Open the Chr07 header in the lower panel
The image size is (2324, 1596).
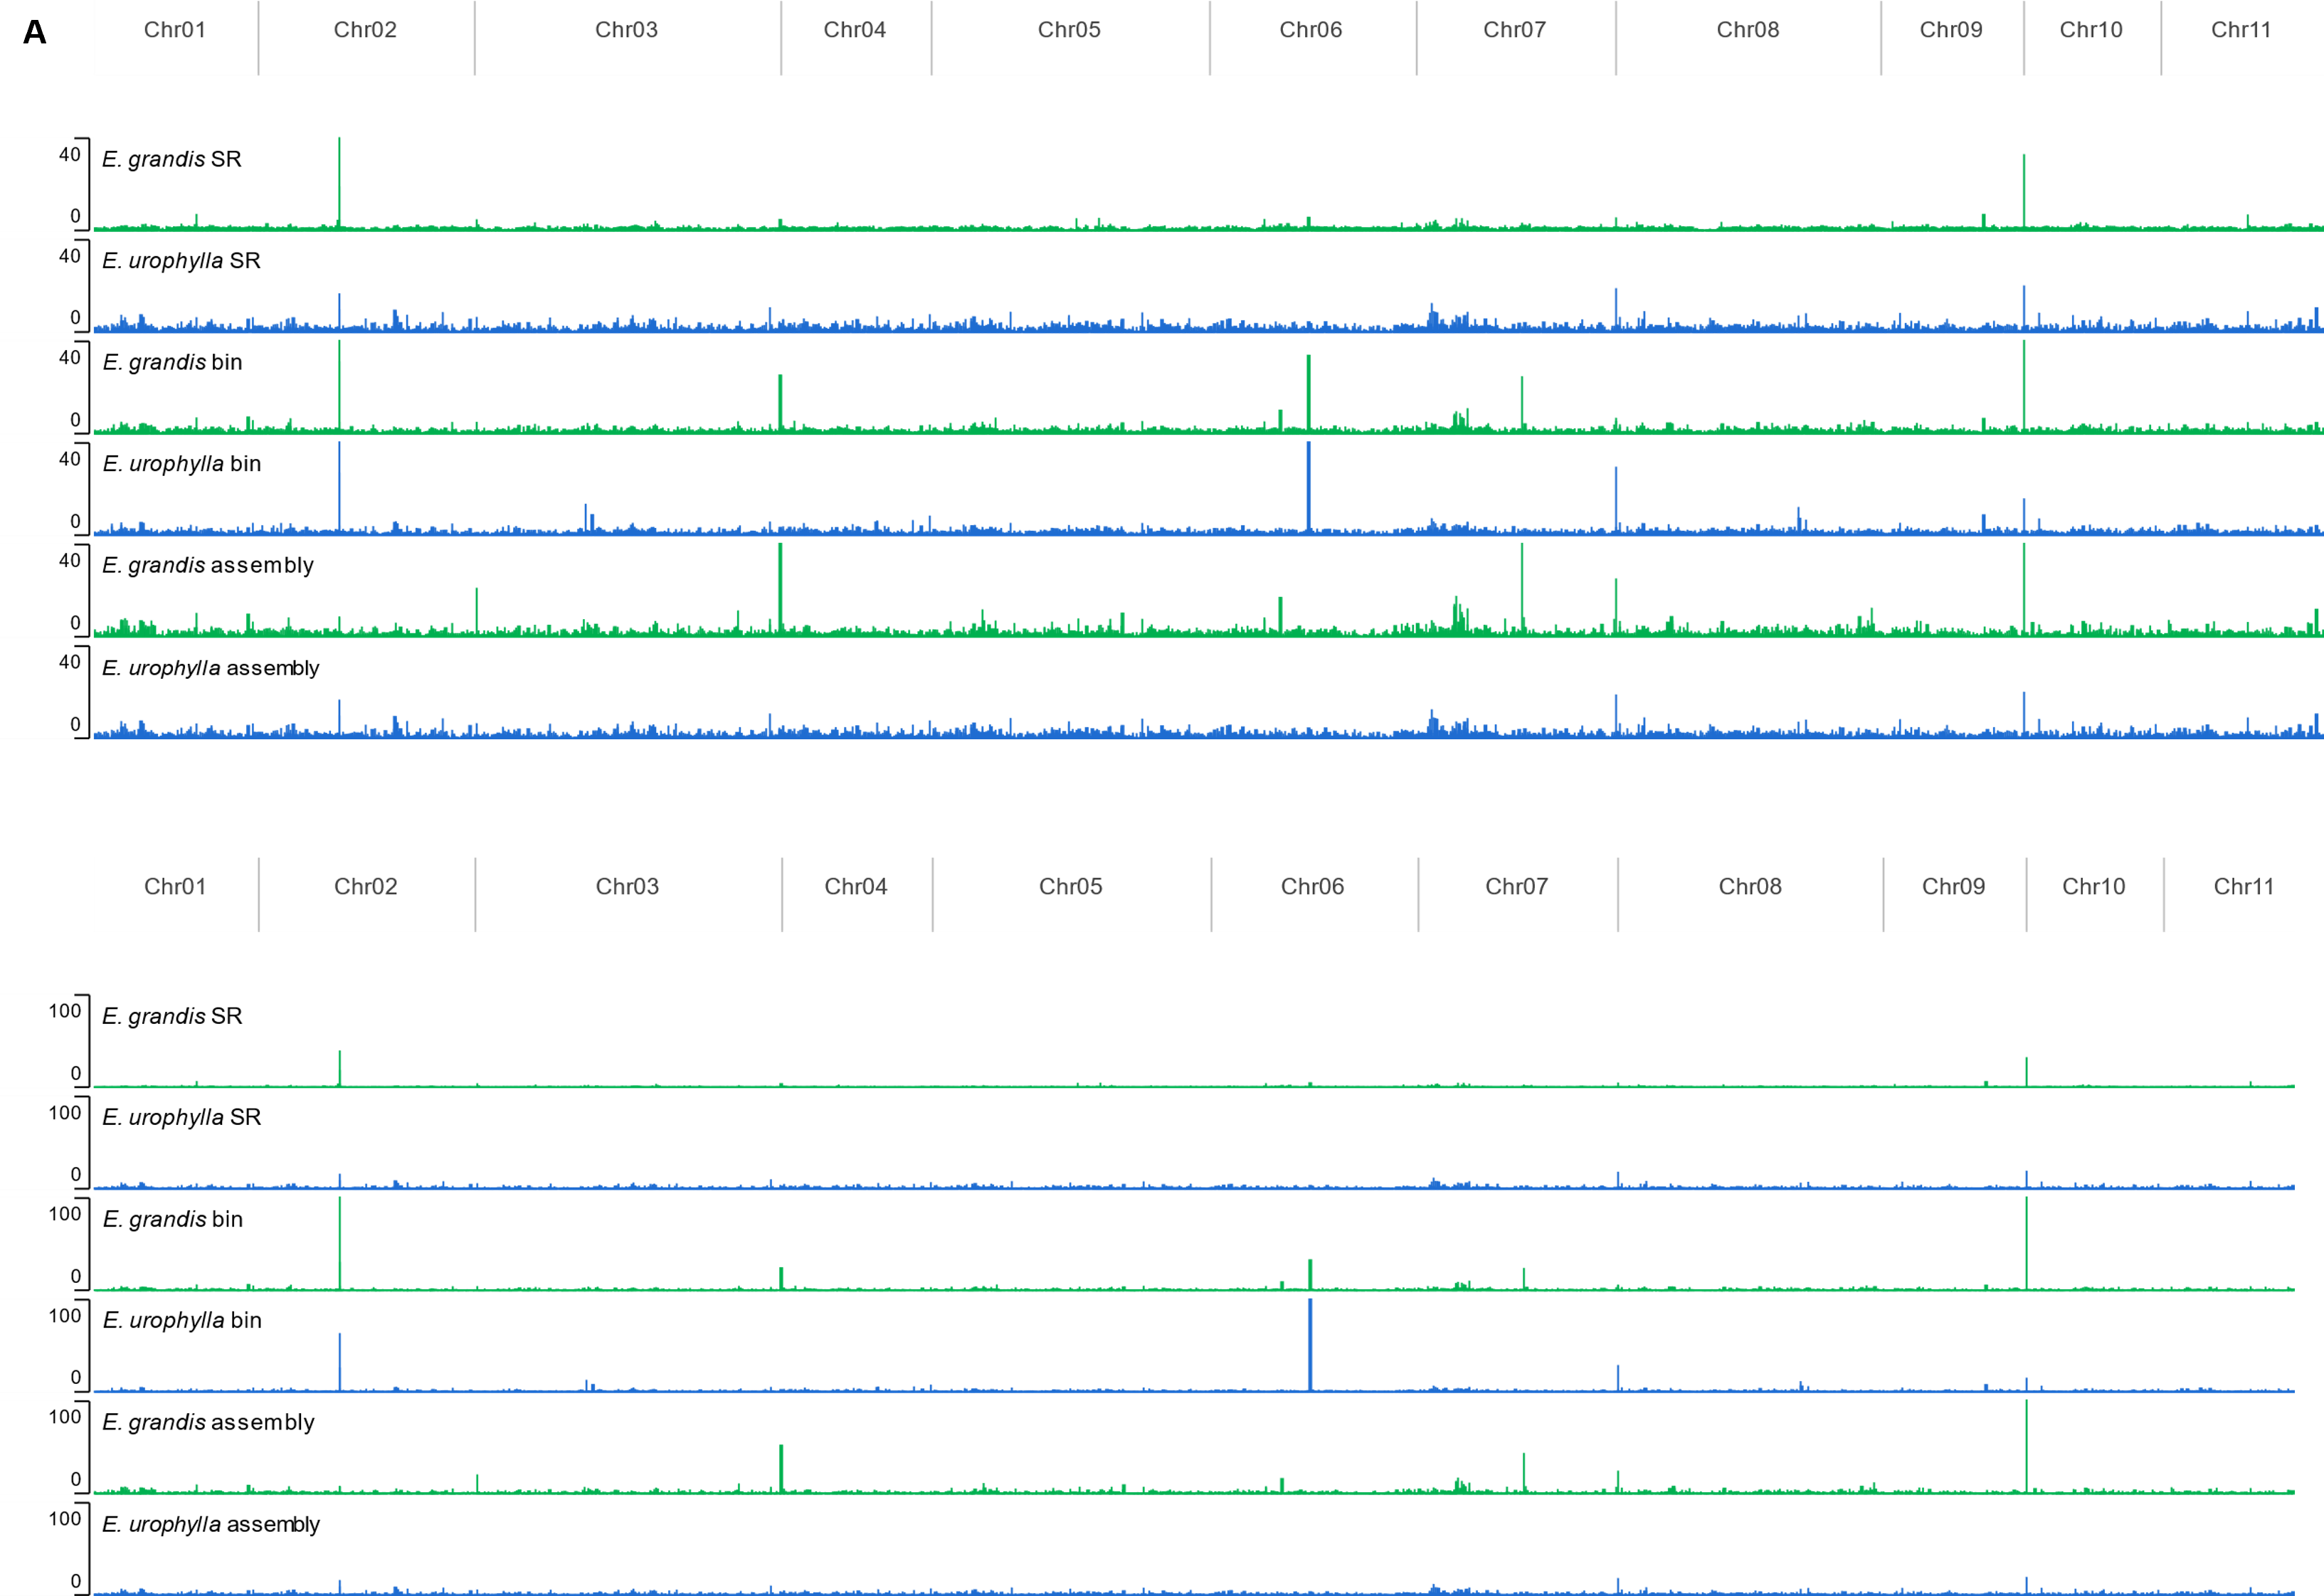point(1517,887)
